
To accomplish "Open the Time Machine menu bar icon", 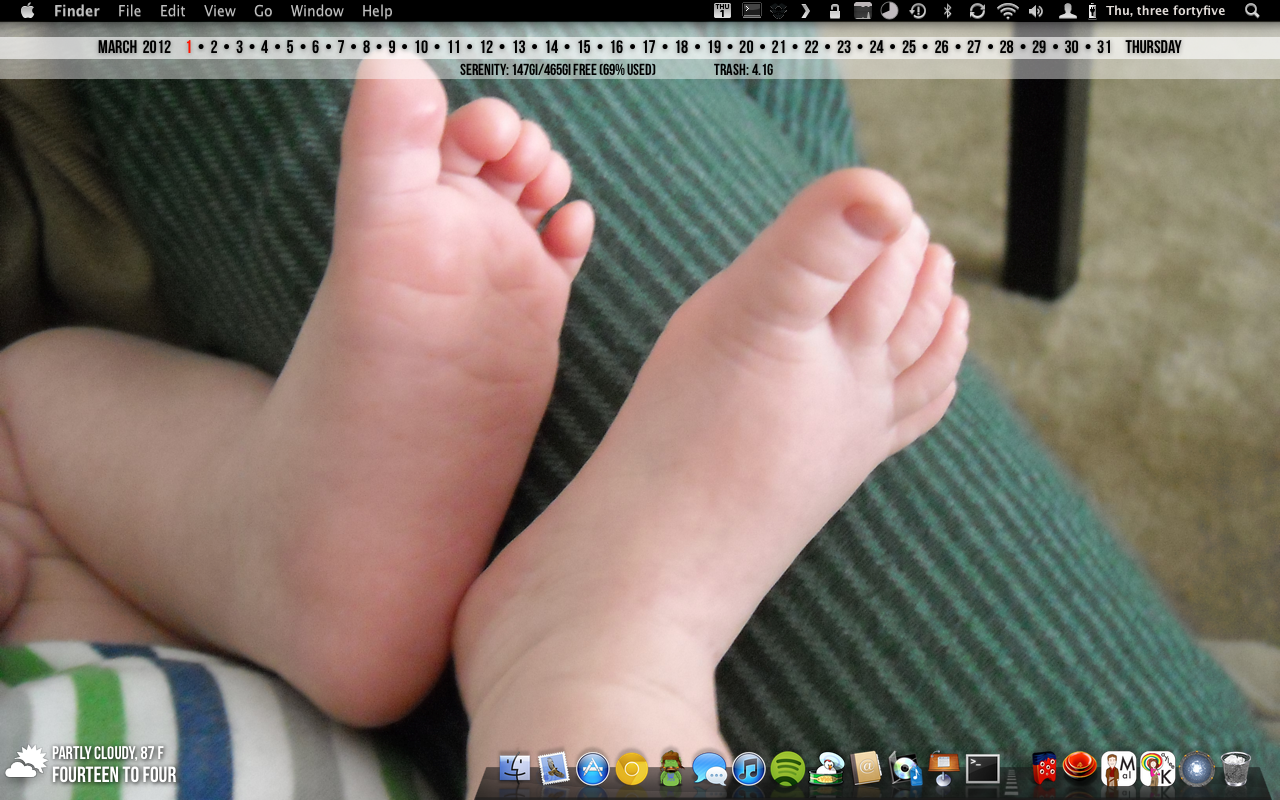I will 917,11.
